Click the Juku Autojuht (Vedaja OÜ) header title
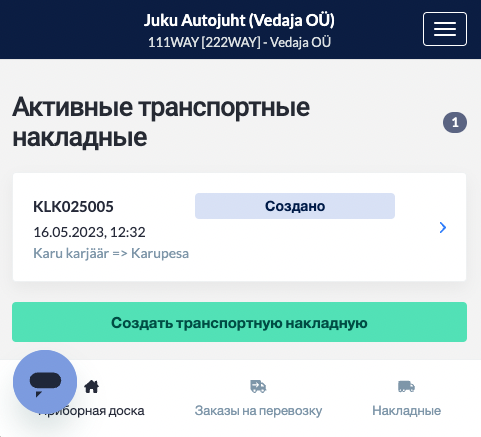Screen dimensions: 481x437 pyautogui.click(x=239, y=20)
